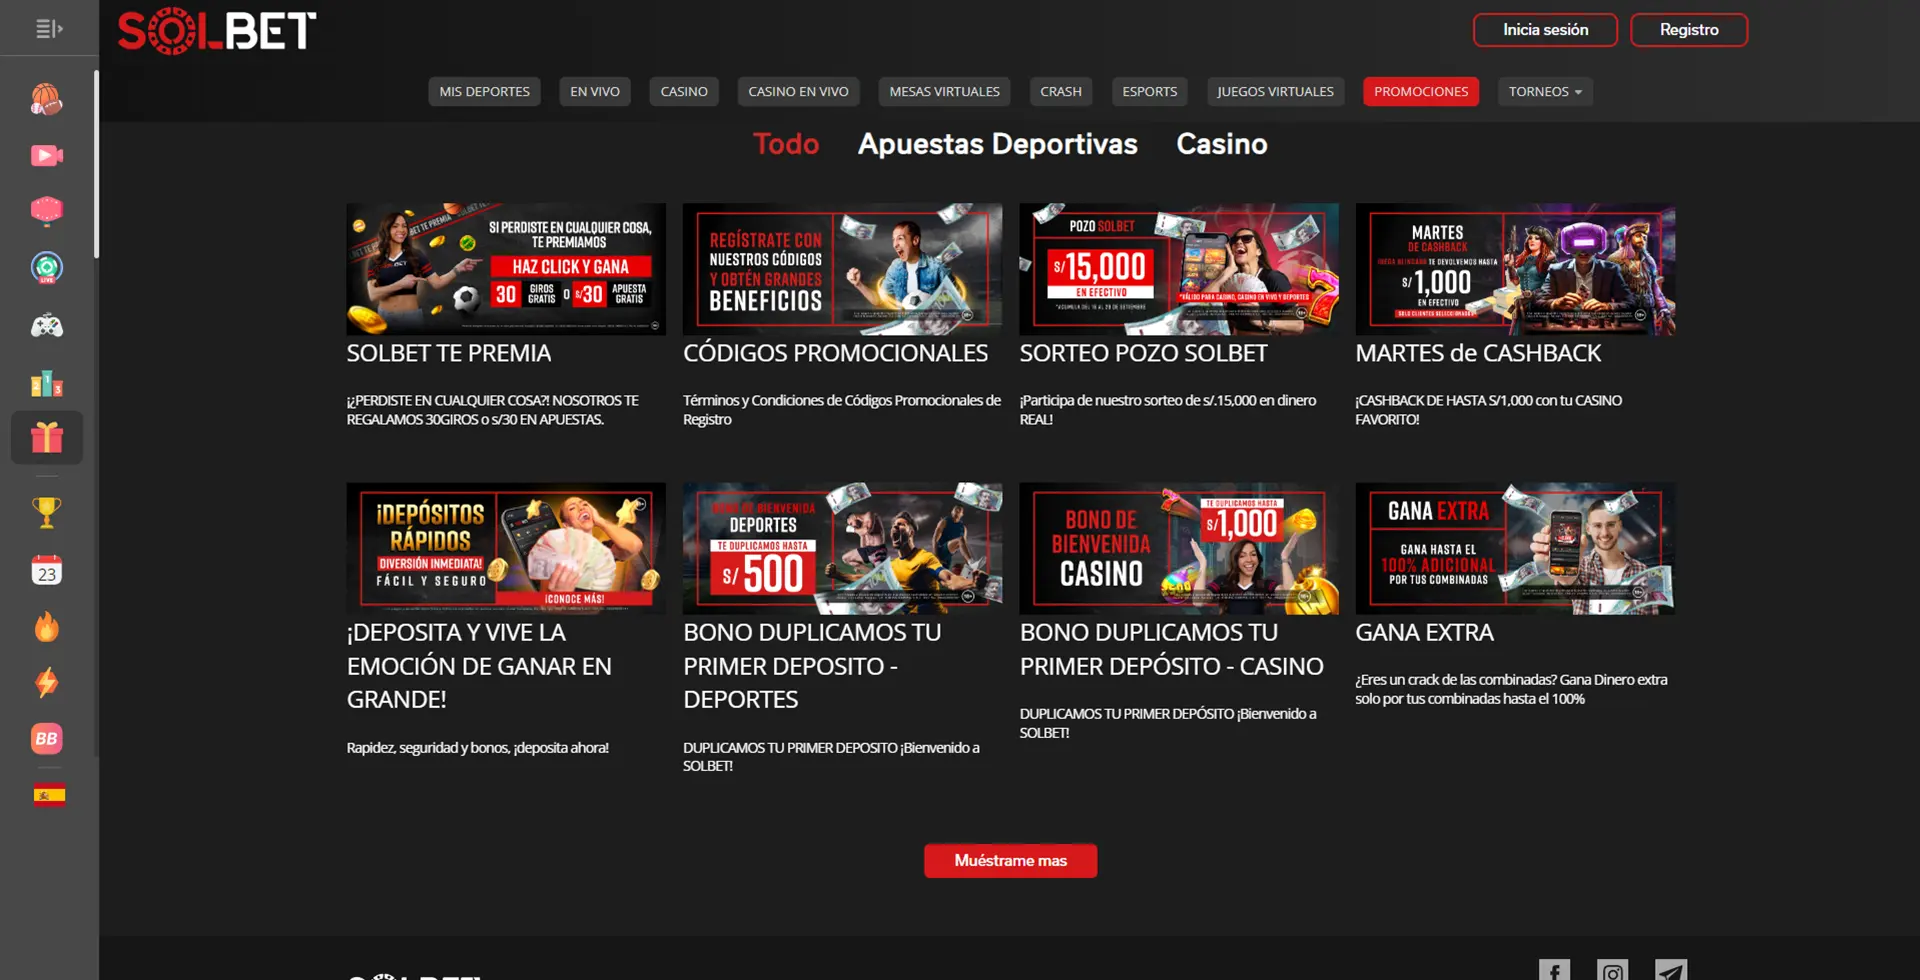Open the Pozo Solbet 15,000 banner

[1179, 269]
